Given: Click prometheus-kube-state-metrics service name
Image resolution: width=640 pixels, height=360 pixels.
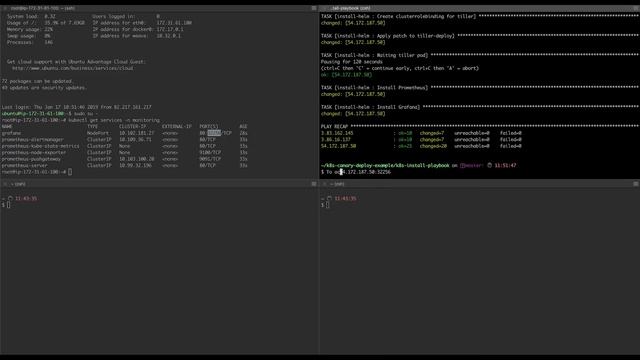Looking at the screenshot, I should [x=40, y=146].
